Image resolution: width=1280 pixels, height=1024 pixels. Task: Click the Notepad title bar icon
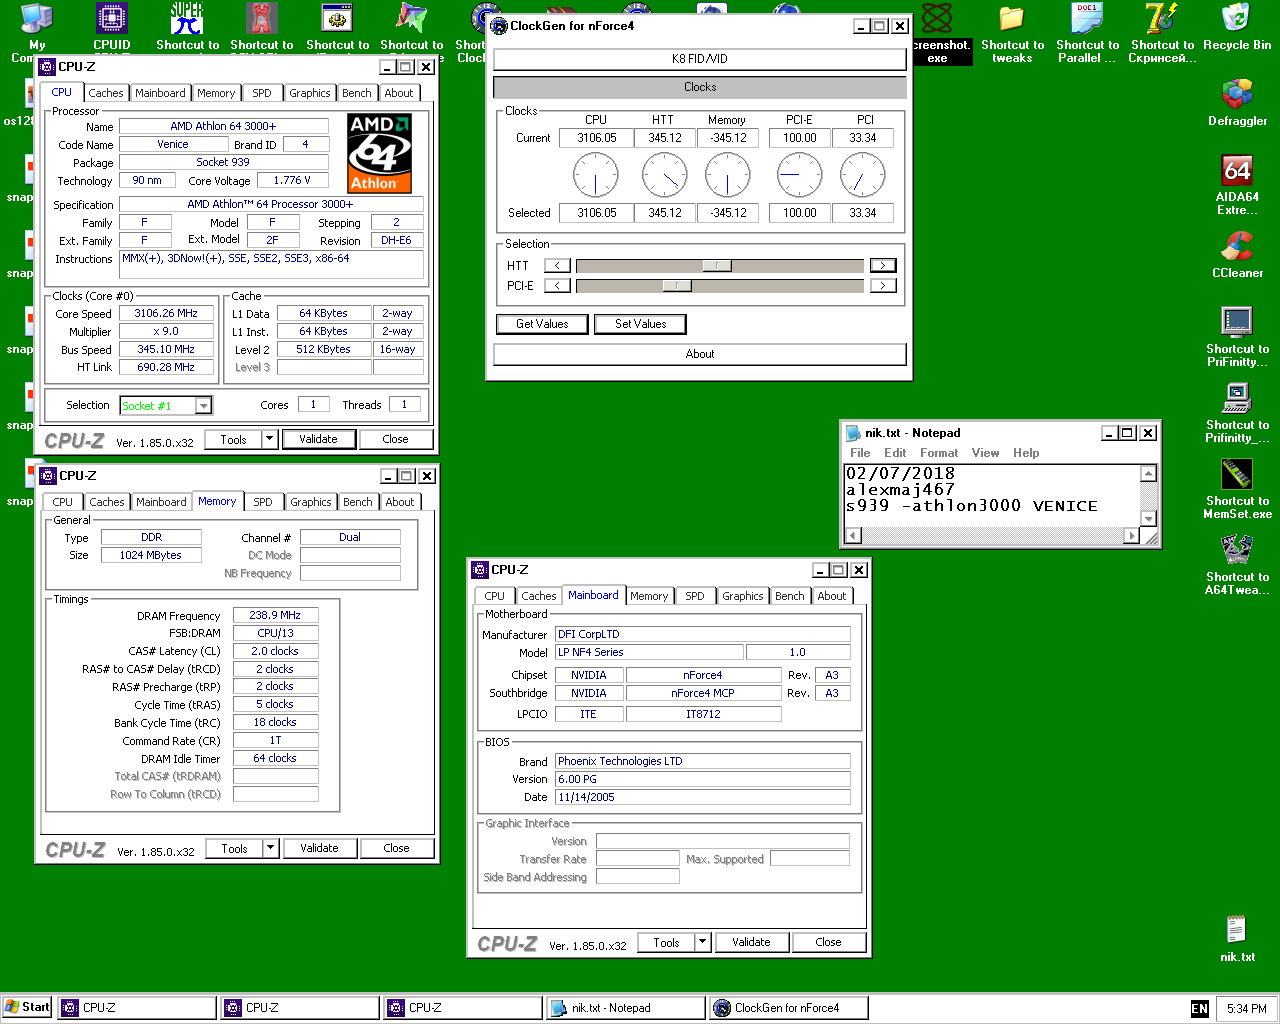click(x=854, y=433)
